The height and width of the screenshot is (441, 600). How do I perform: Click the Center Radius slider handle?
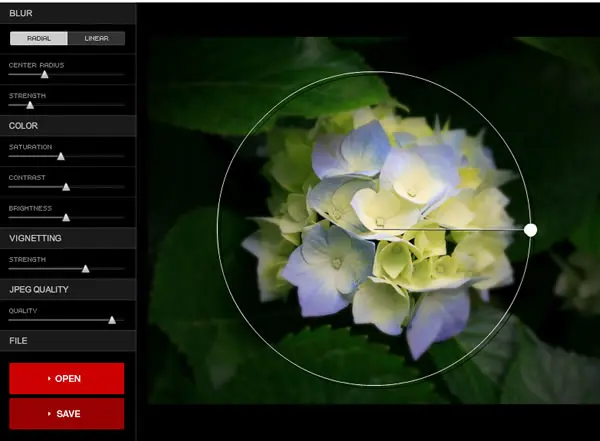[44, 74]
